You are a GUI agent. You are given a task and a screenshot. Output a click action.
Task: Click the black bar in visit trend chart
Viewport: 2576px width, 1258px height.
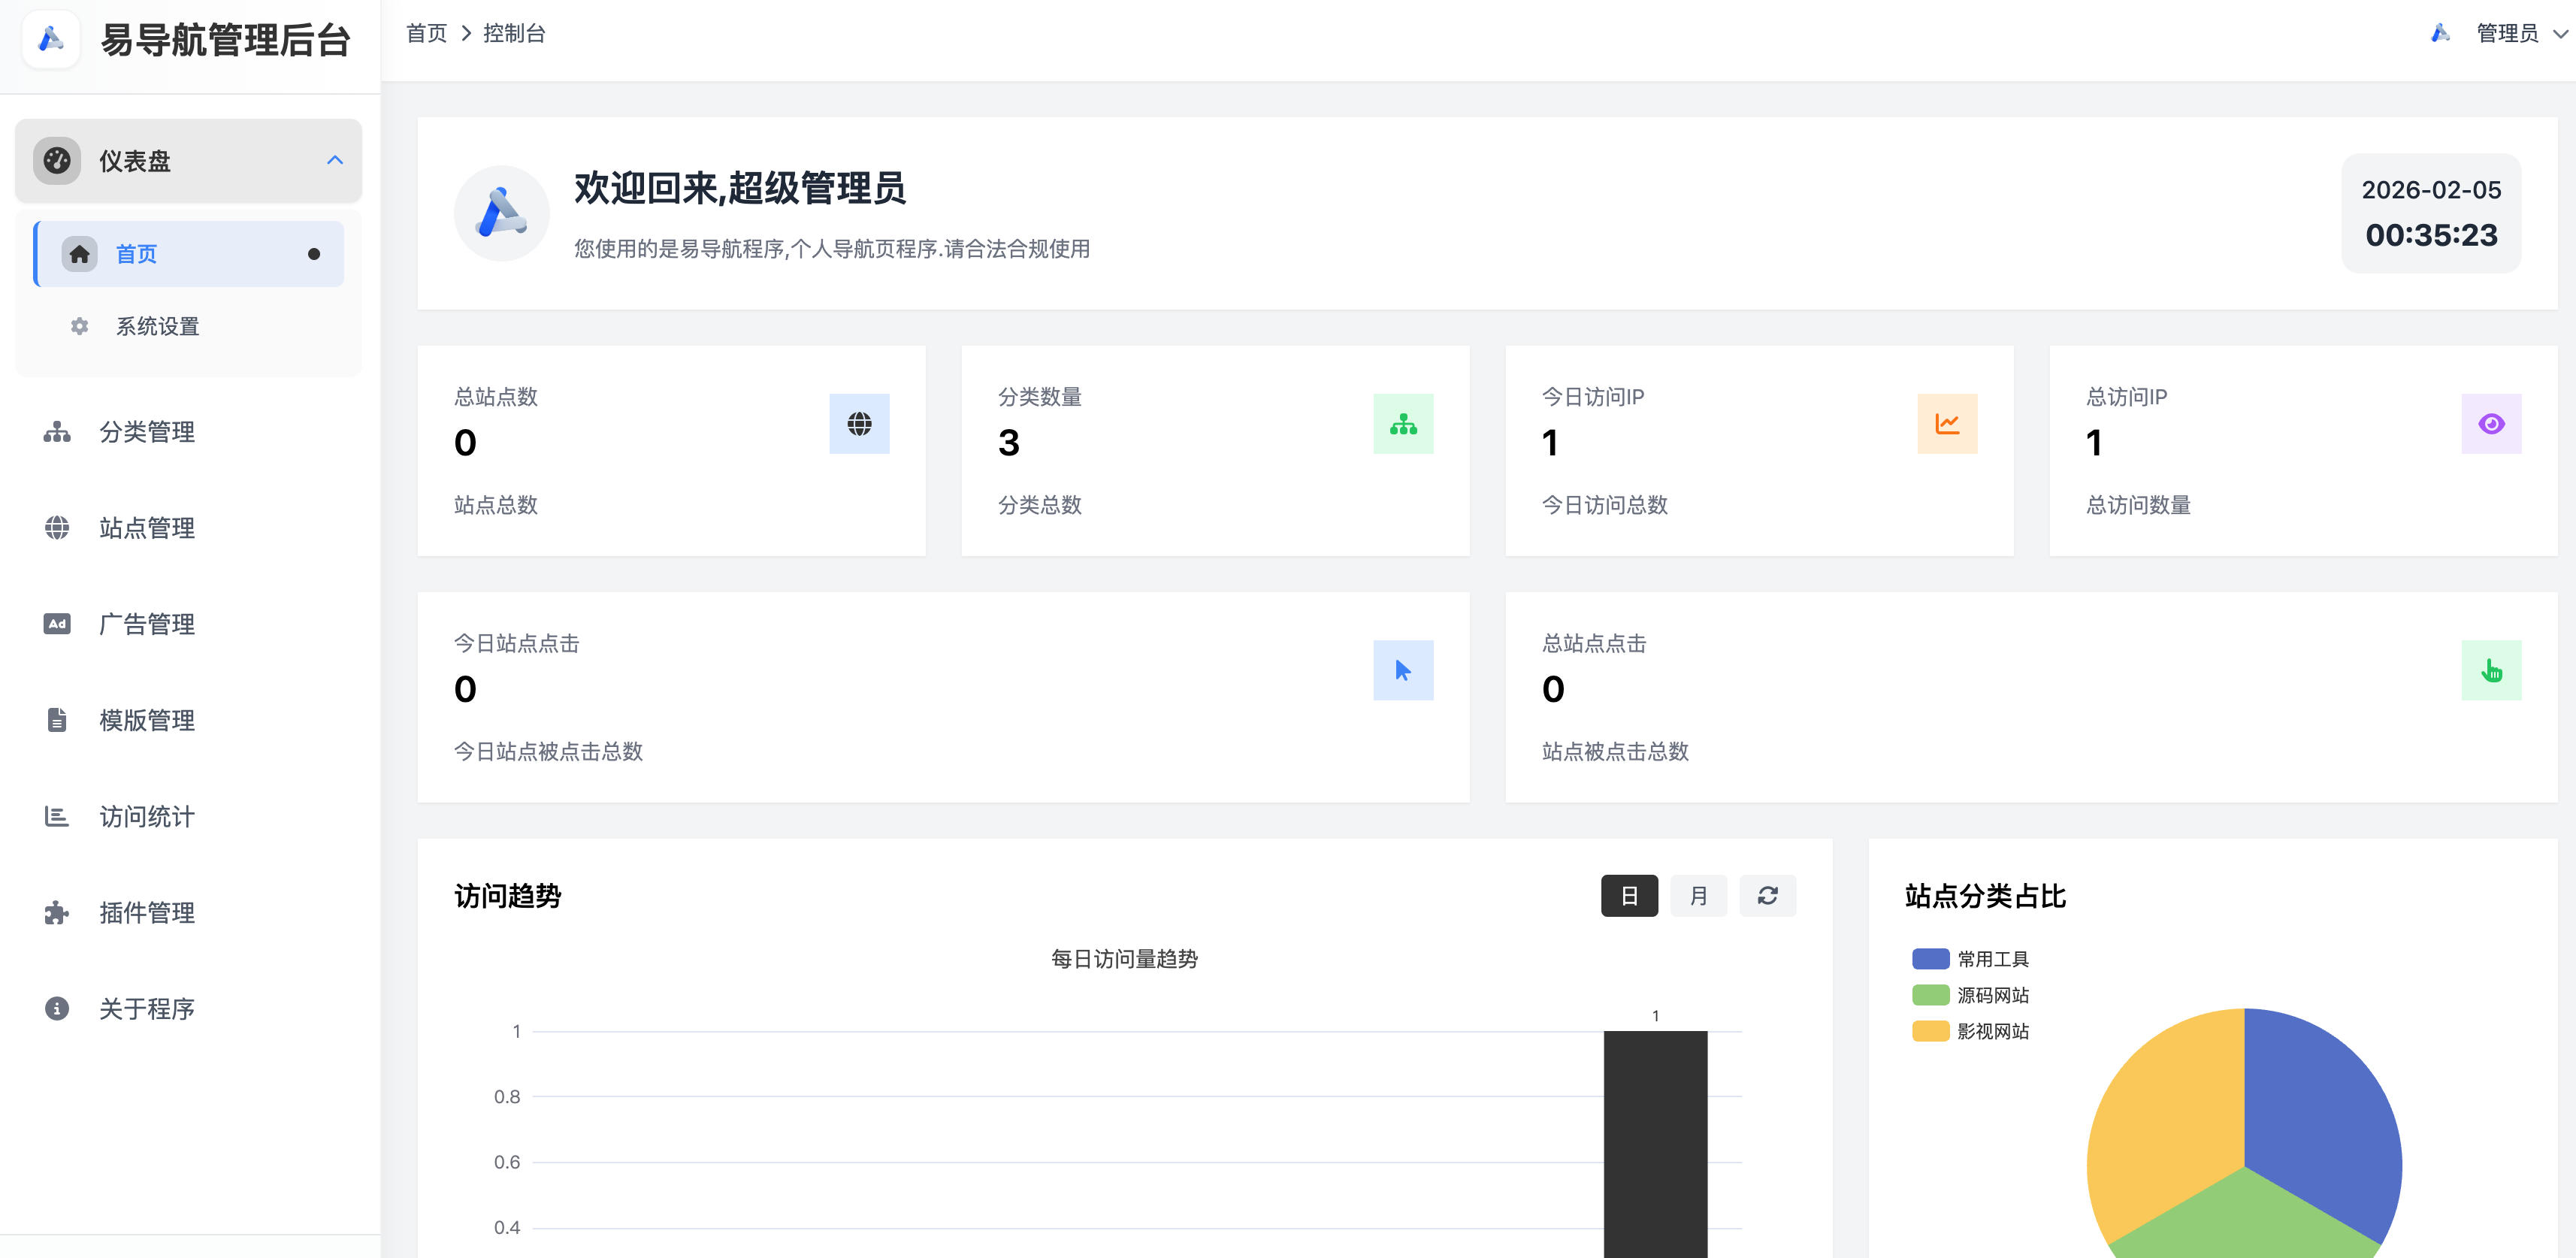[1655, 1144]
